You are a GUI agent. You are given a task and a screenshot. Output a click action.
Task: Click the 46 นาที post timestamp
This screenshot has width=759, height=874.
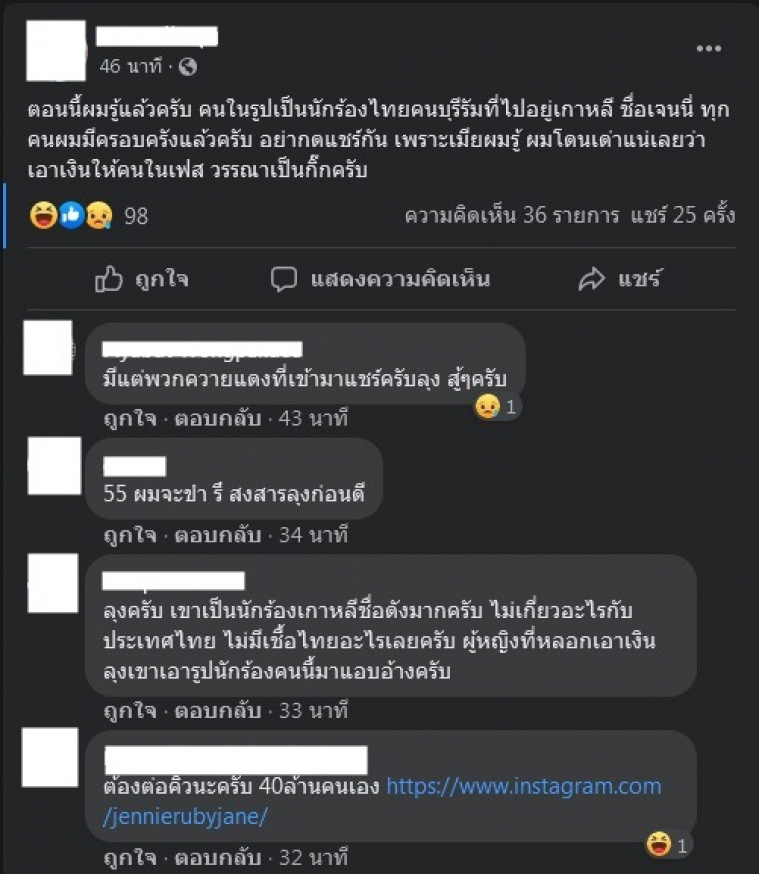coord(130,66)
